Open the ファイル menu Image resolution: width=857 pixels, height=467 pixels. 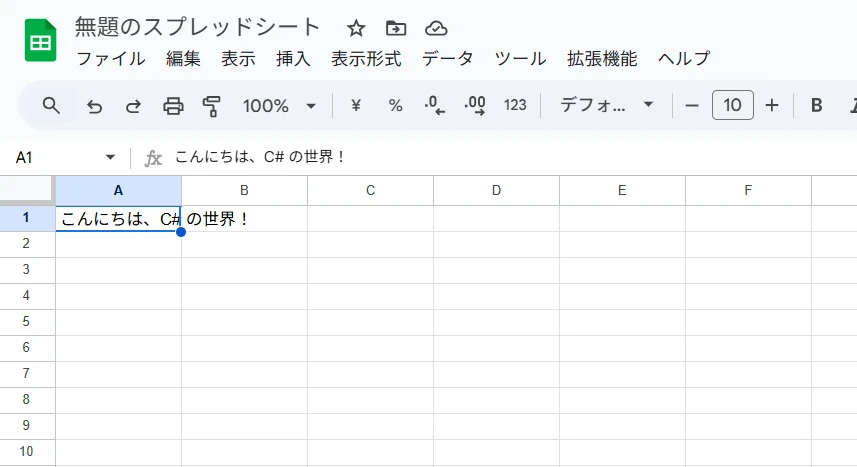(111, 59)
